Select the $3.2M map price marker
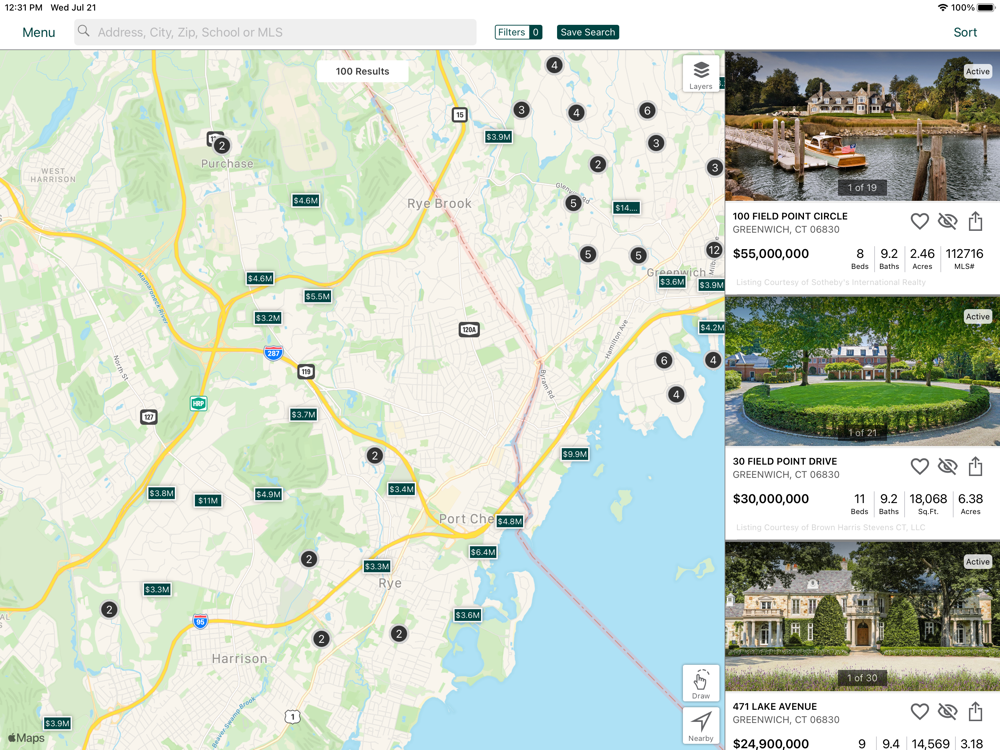 point(268,318)
